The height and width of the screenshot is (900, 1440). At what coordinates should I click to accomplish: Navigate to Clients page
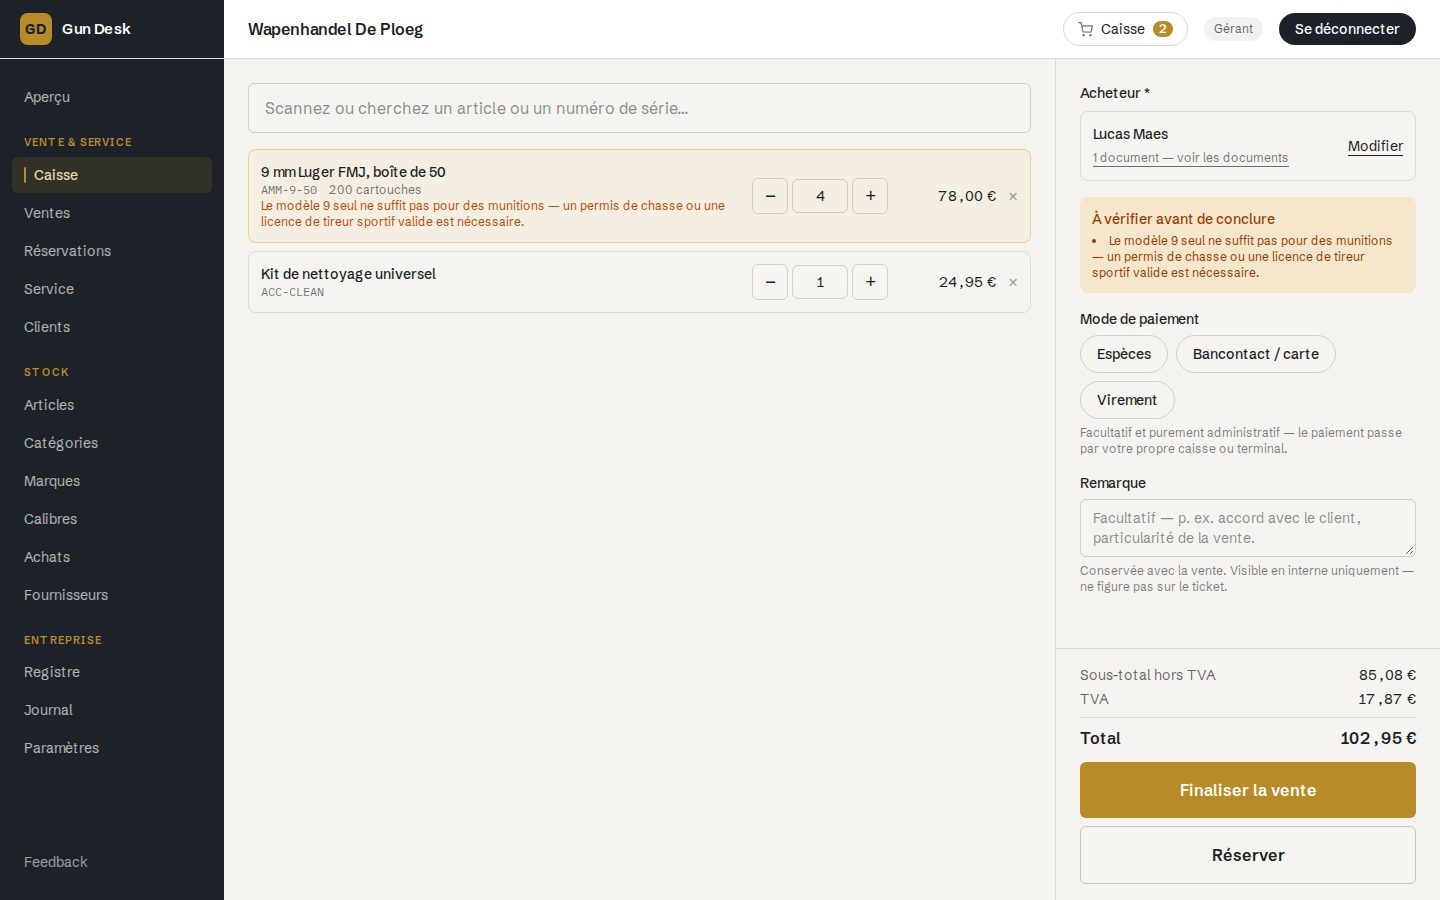point(112,327)
